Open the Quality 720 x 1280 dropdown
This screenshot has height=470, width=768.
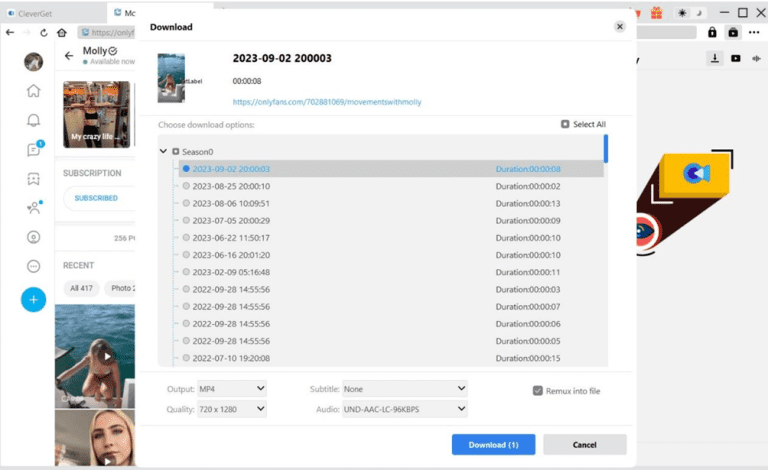coord(231,409)
